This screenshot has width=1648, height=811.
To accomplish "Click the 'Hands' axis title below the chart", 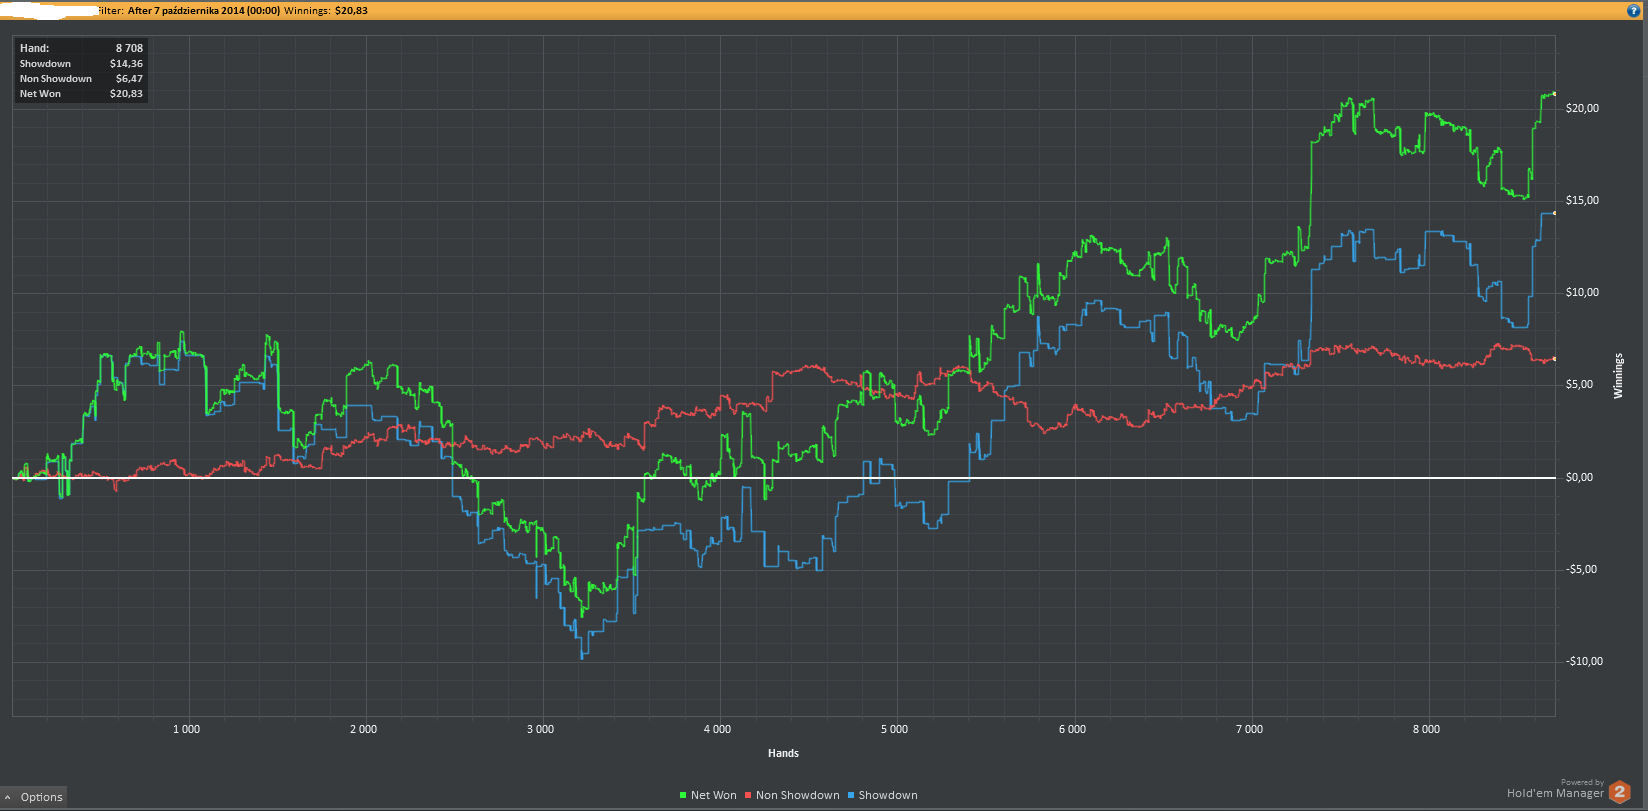I will (x=784, y=753).
